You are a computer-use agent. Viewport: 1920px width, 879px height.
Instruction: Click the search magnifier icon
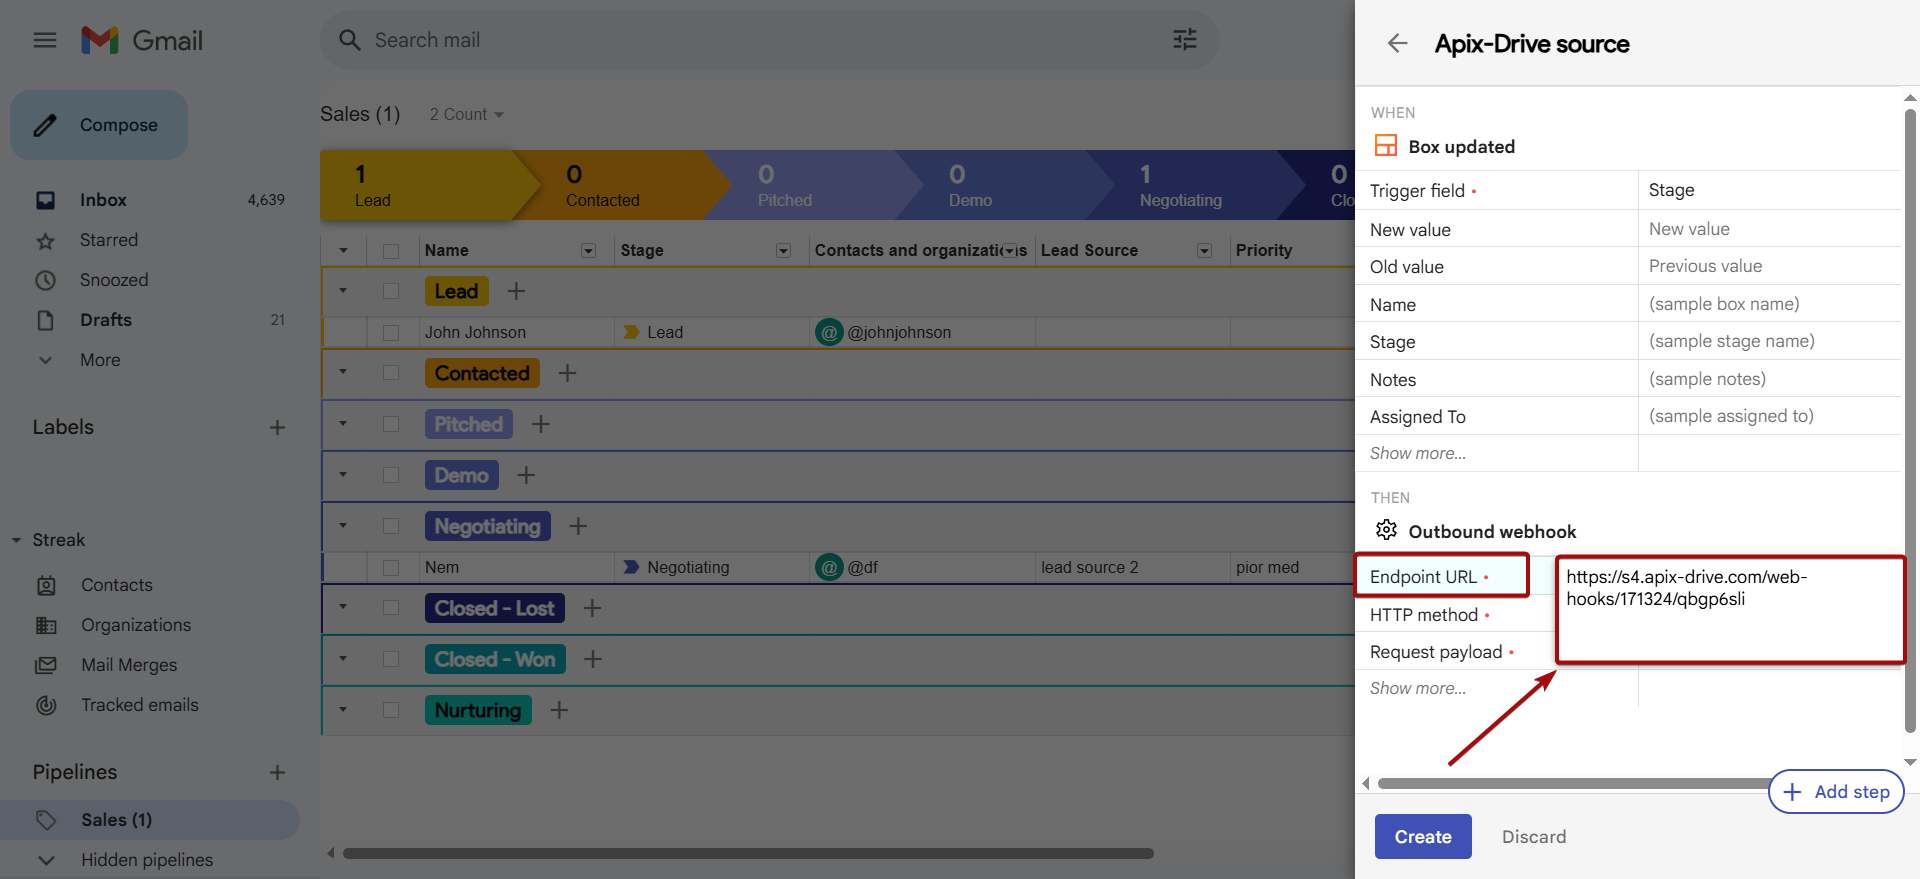[349, 40]
